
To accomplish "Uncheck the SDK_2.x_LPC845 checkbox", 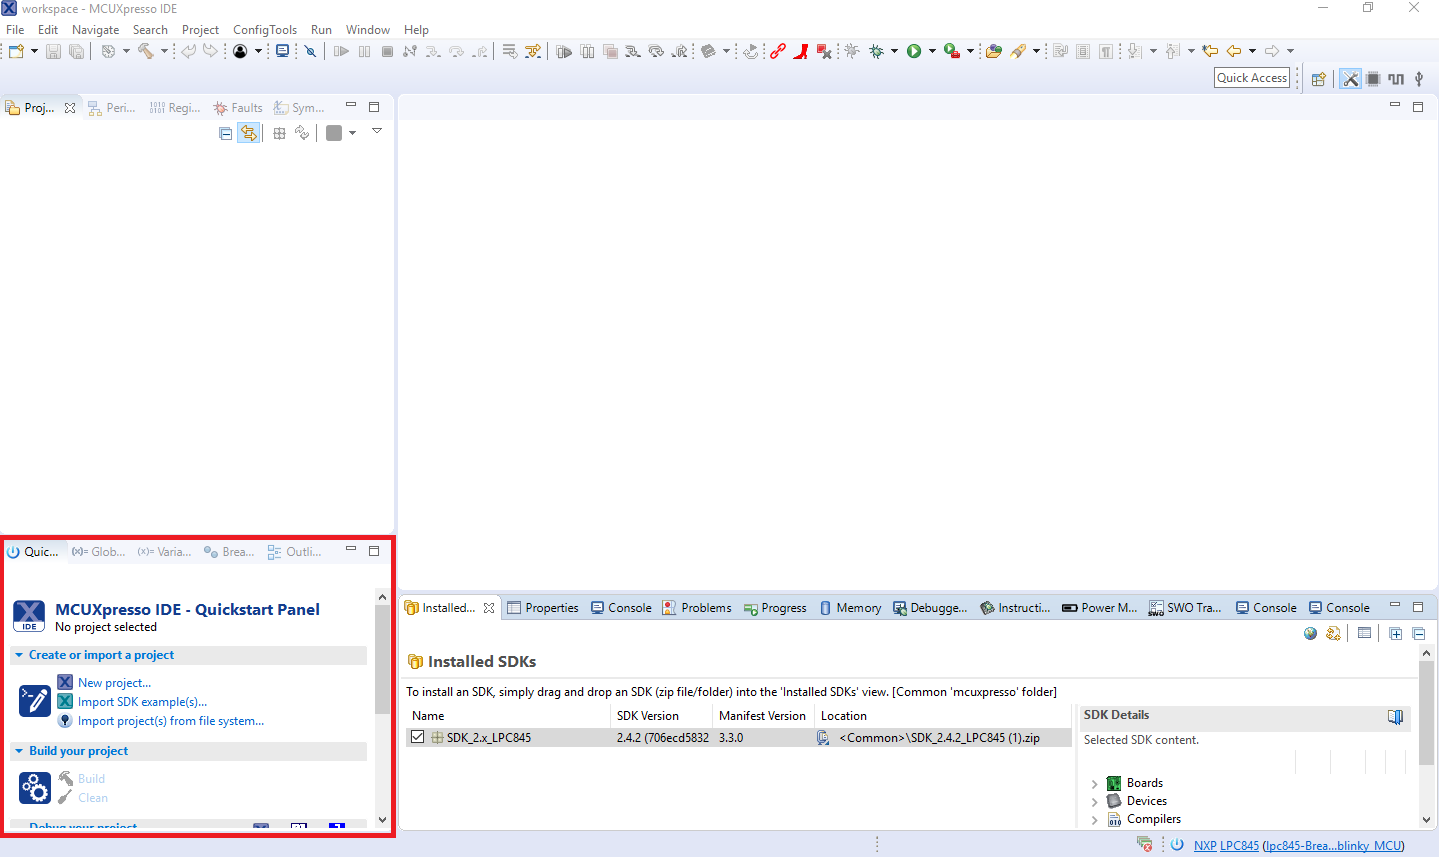I will (x=417, y=737).
